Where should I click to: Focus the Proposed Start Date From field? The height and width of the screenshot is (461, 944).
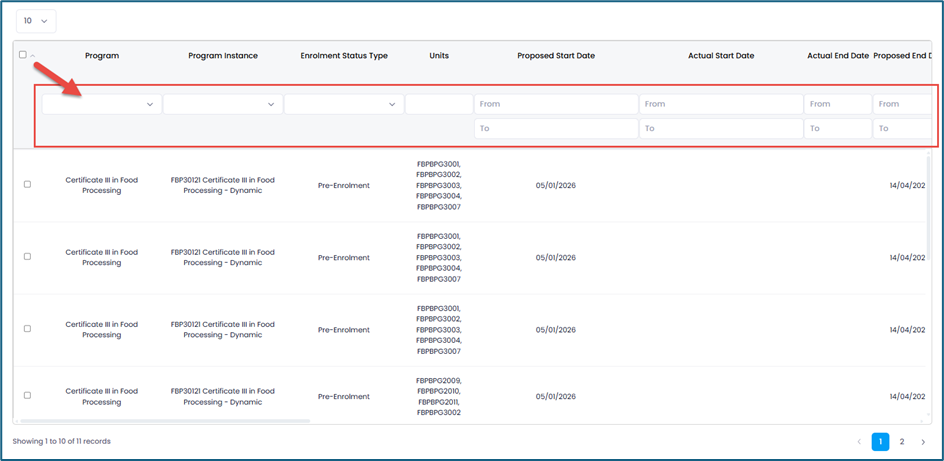[556, 104]
